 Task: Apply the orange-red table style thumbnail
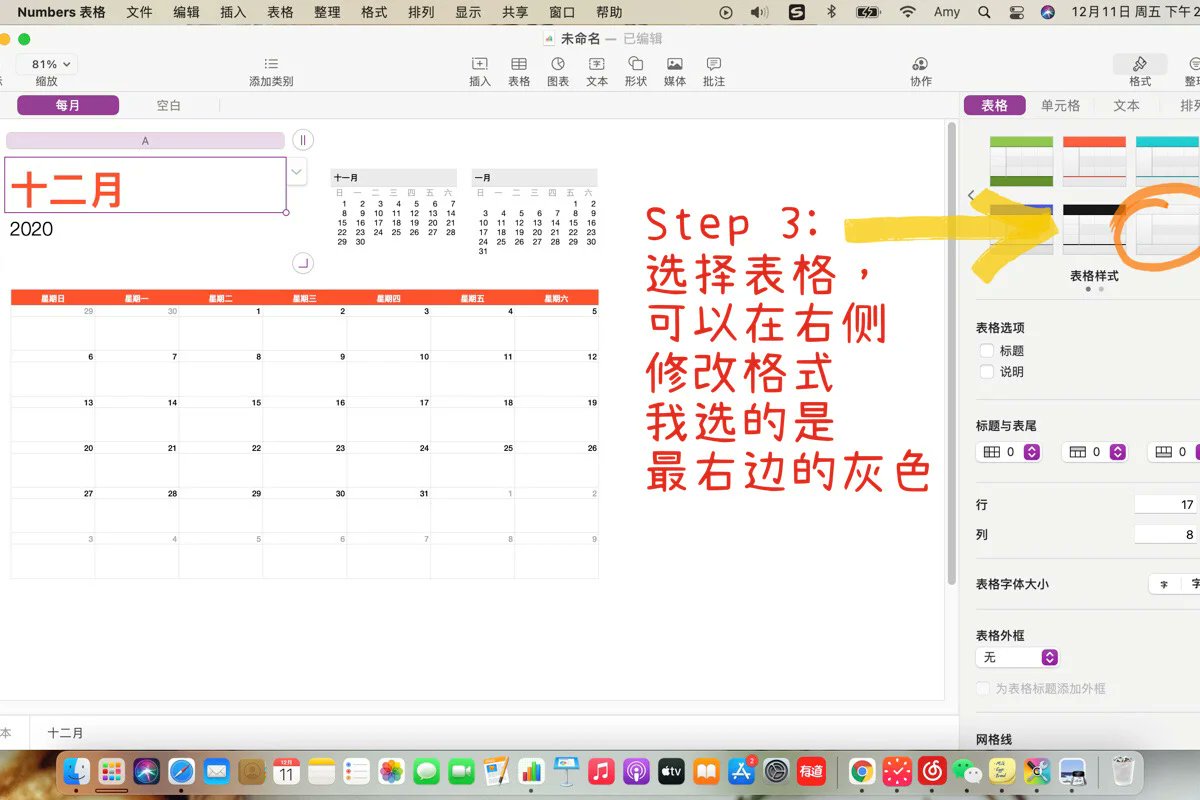click(x=1094, y=161)
